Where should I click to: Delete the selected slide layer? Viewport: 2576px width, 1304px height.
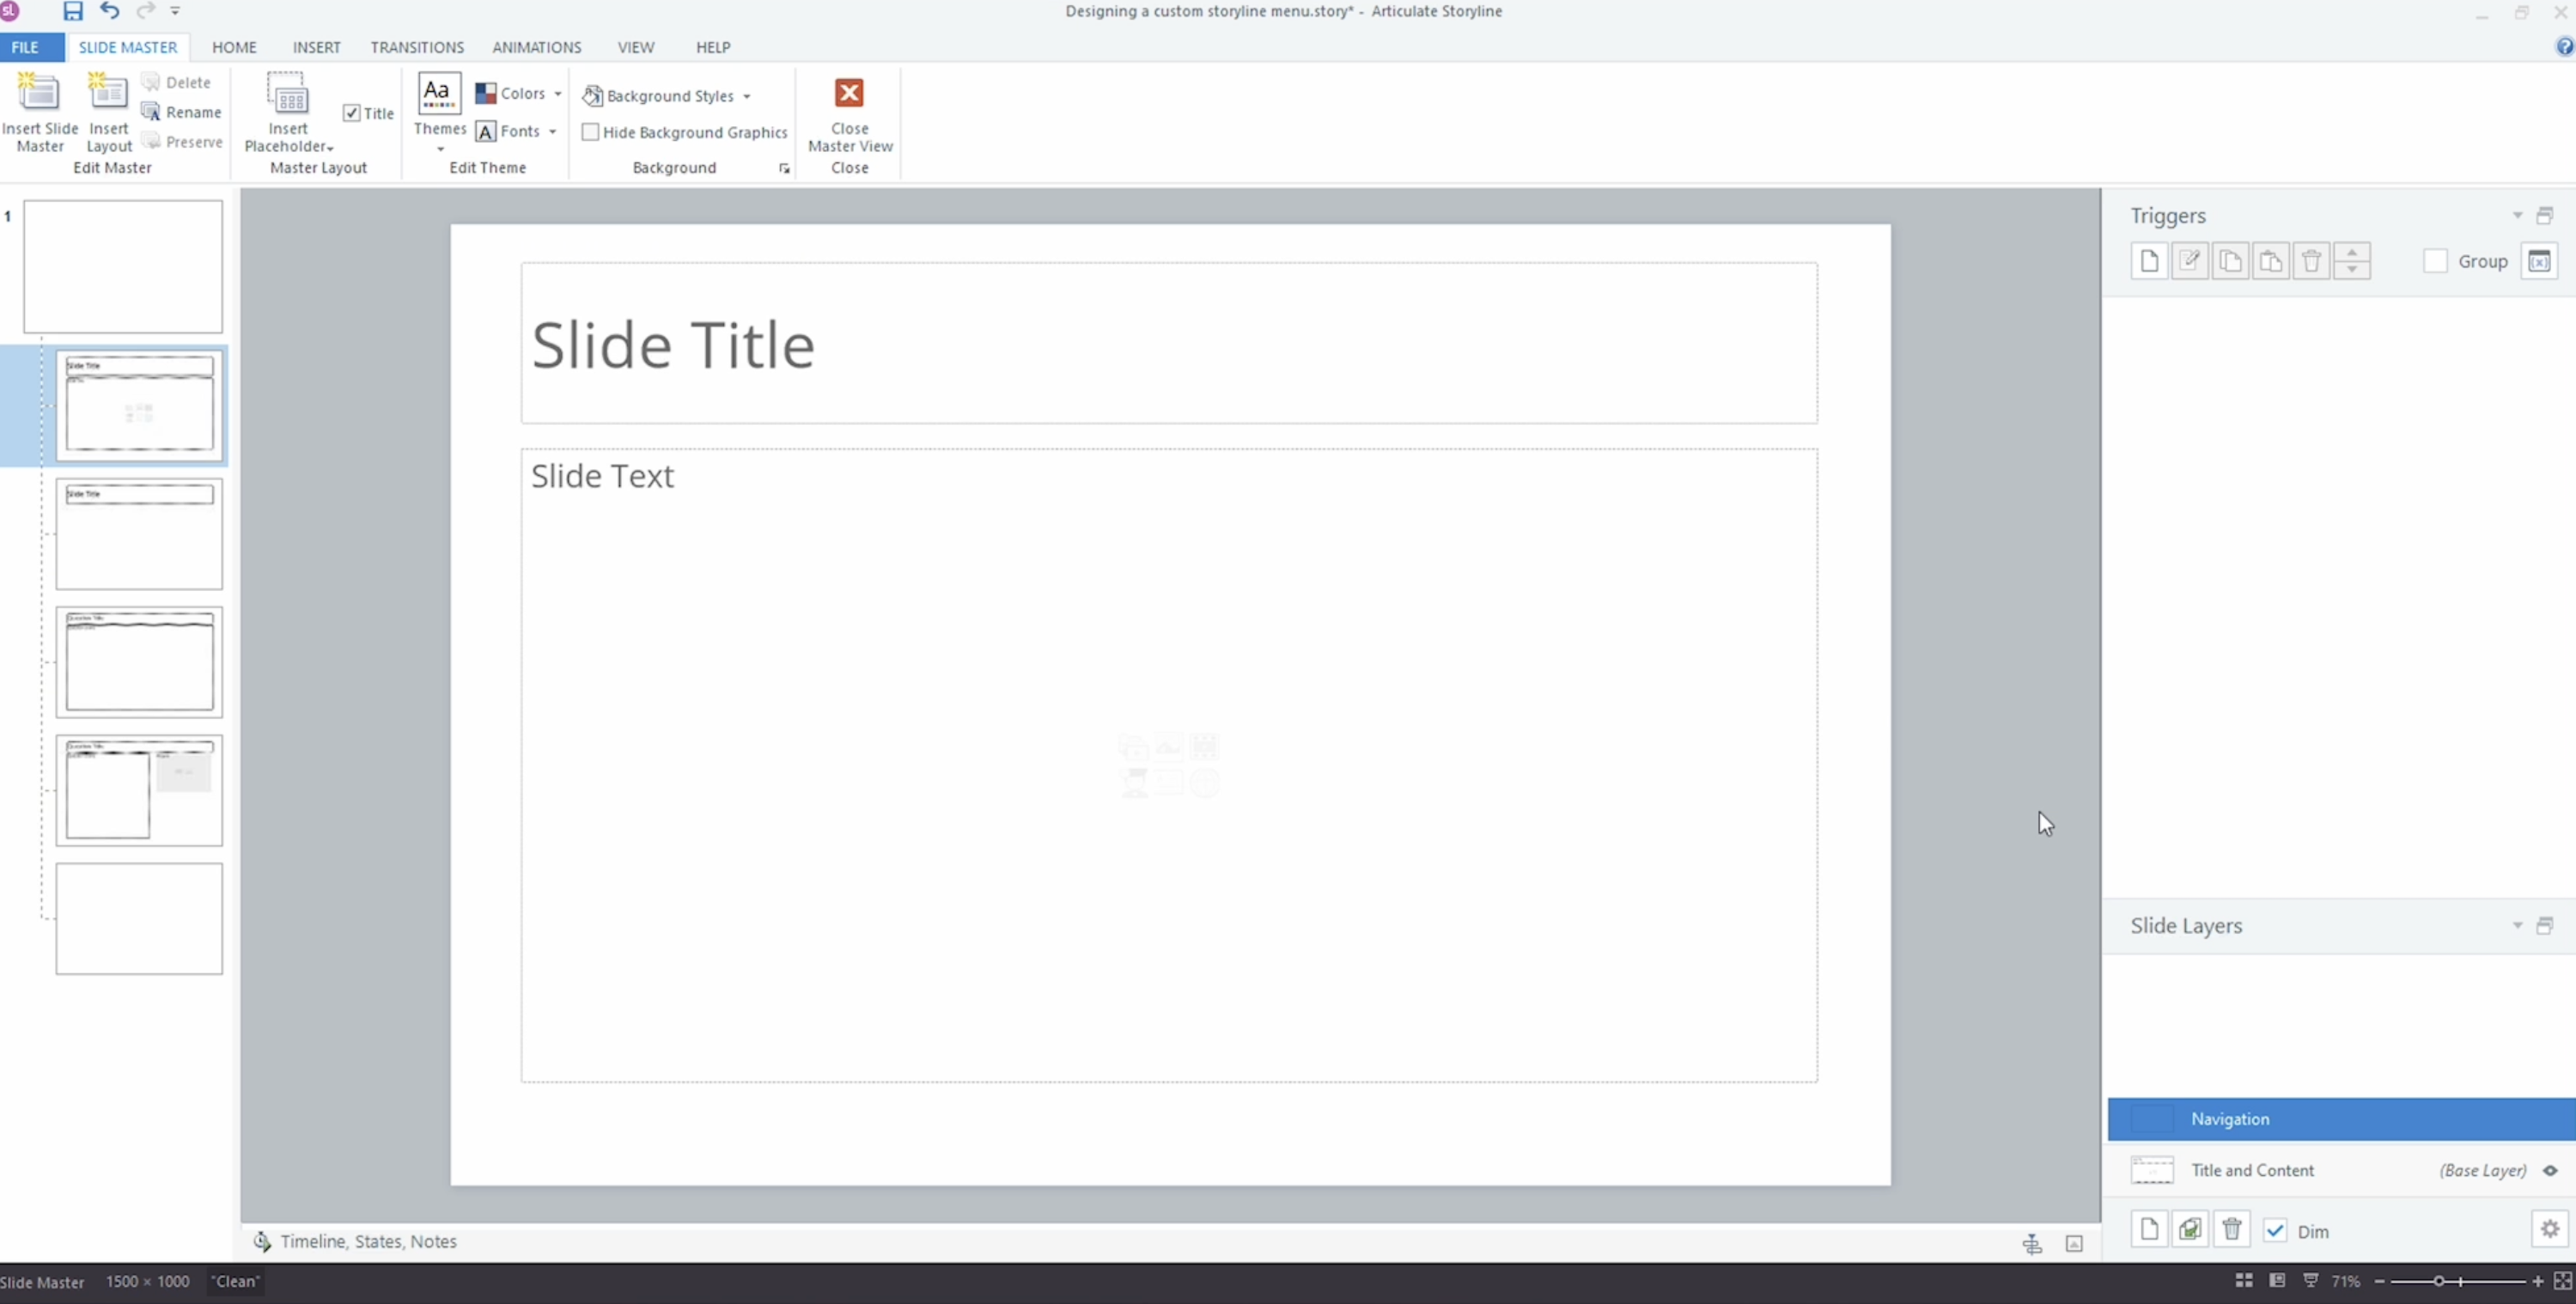click(2232, 1230)
